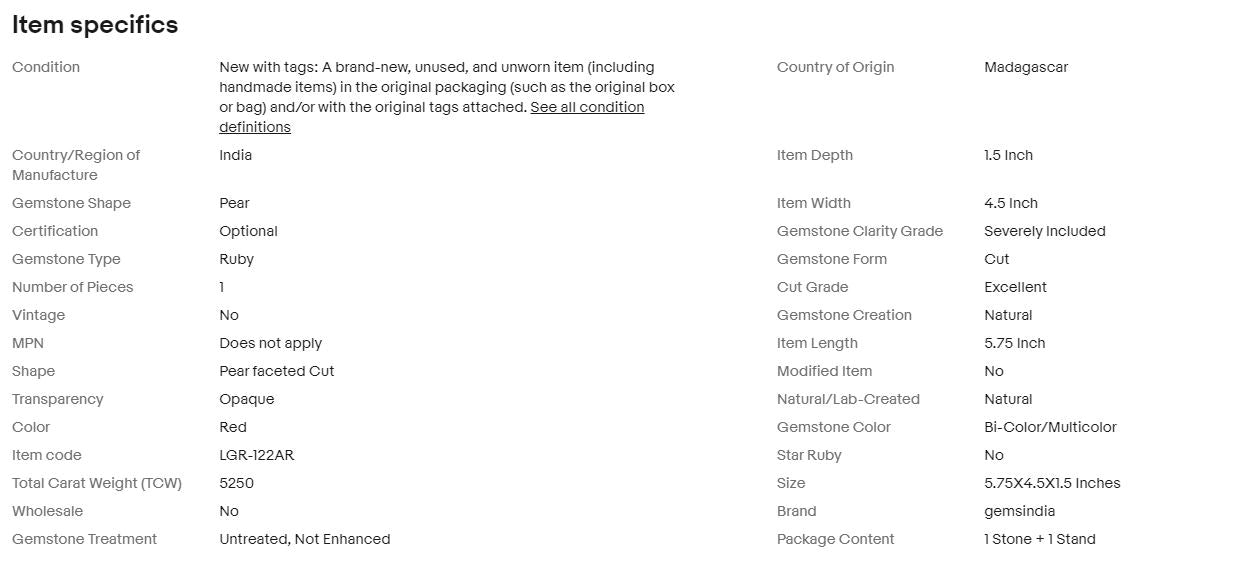Select the Severely Included clarity grade text
Screen dimensions: 1254x572
coord(1045,231)
